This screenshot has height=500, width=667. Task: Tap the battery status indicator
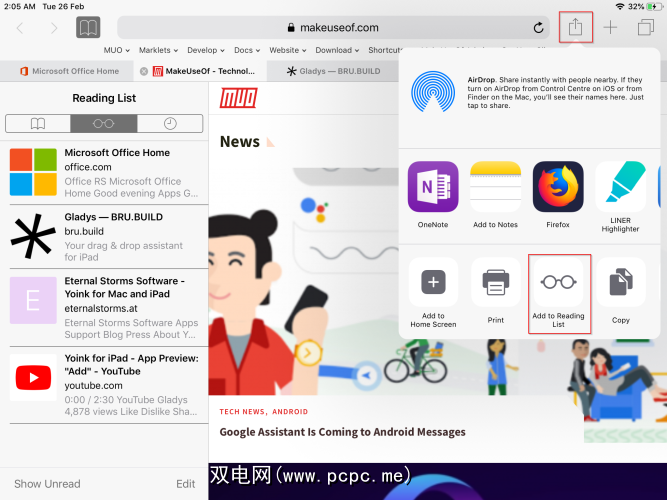pos(653,6)
